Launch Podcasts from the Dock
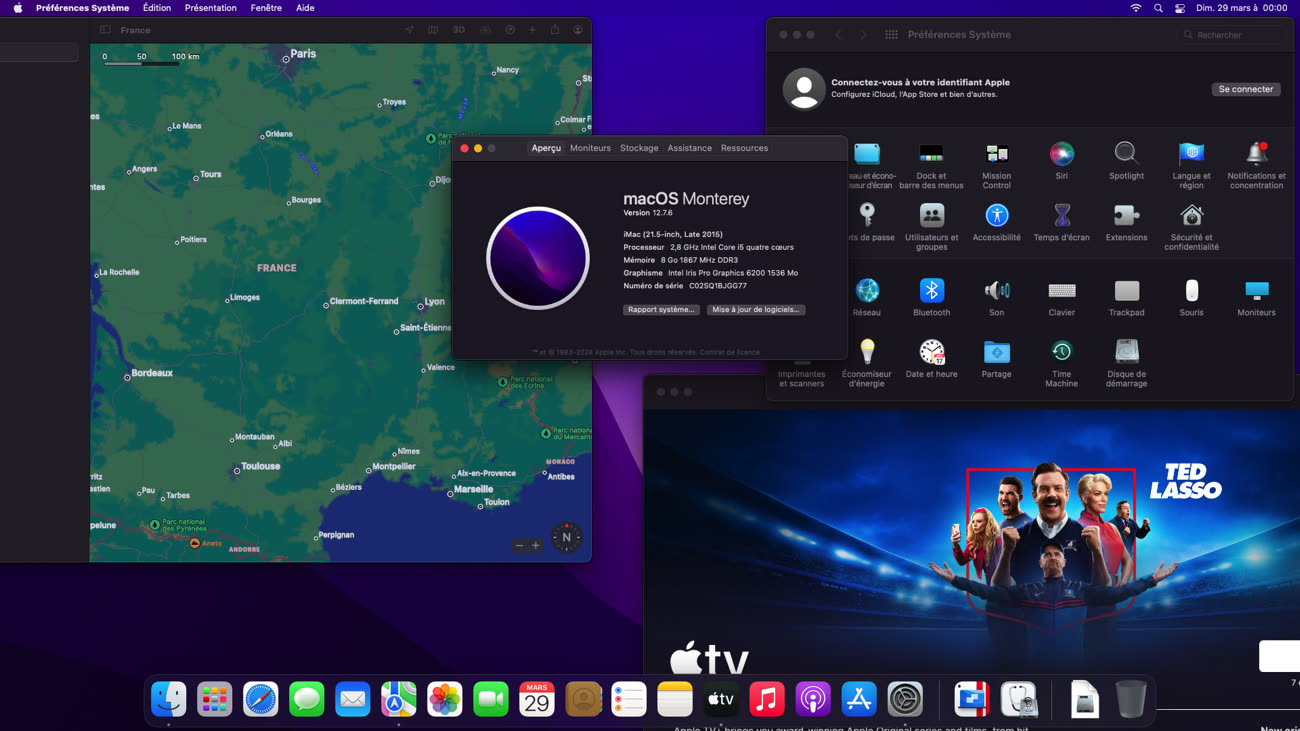The height and width of the screenshot is (731, 1300). point(812,700)
